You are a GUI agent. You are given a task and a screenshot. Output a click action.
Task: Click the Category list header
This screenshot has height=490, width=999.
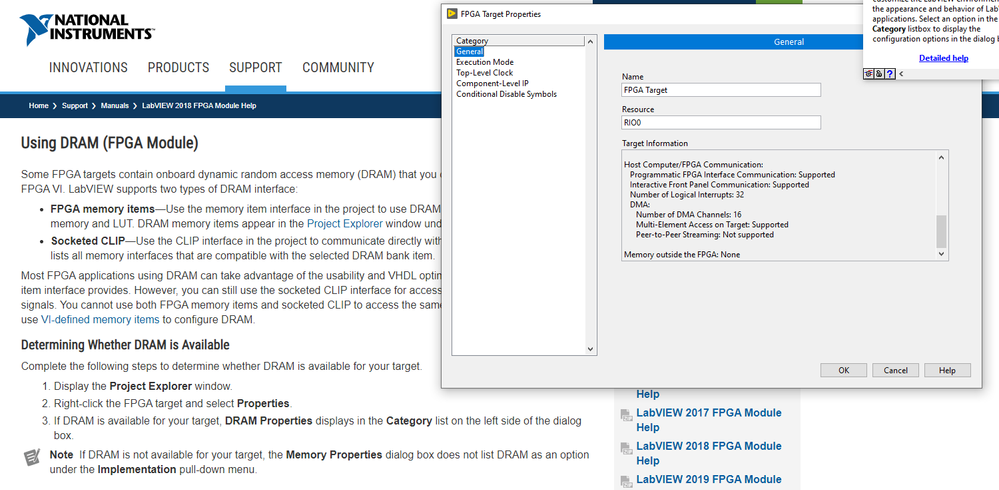pyautogui.click(x=519, y=41)
